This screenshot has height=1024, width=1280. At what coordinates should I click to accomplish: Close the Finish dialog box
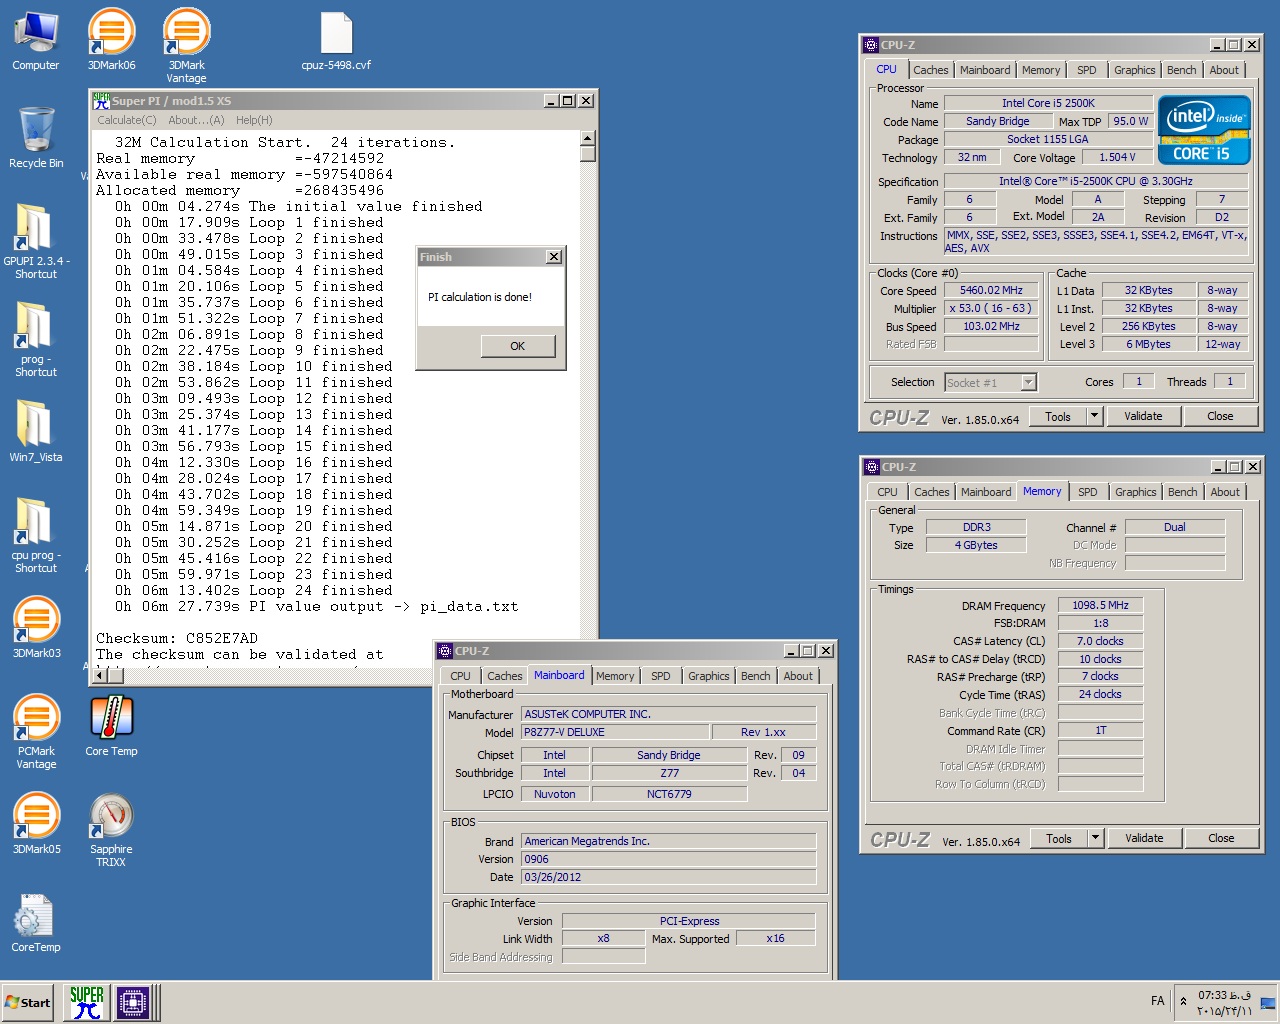click(x=554, y=257)
